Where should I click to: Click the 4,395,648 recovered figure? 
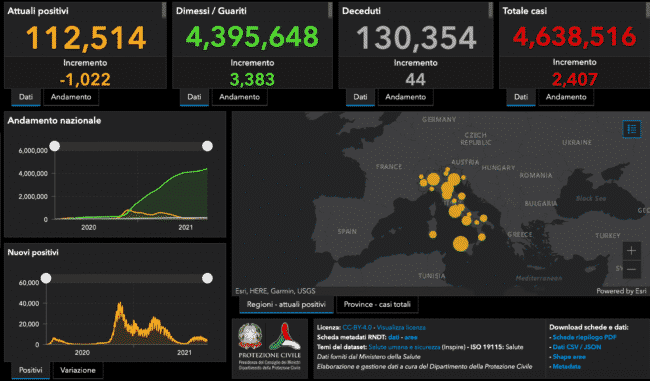[x=252, y=36]
